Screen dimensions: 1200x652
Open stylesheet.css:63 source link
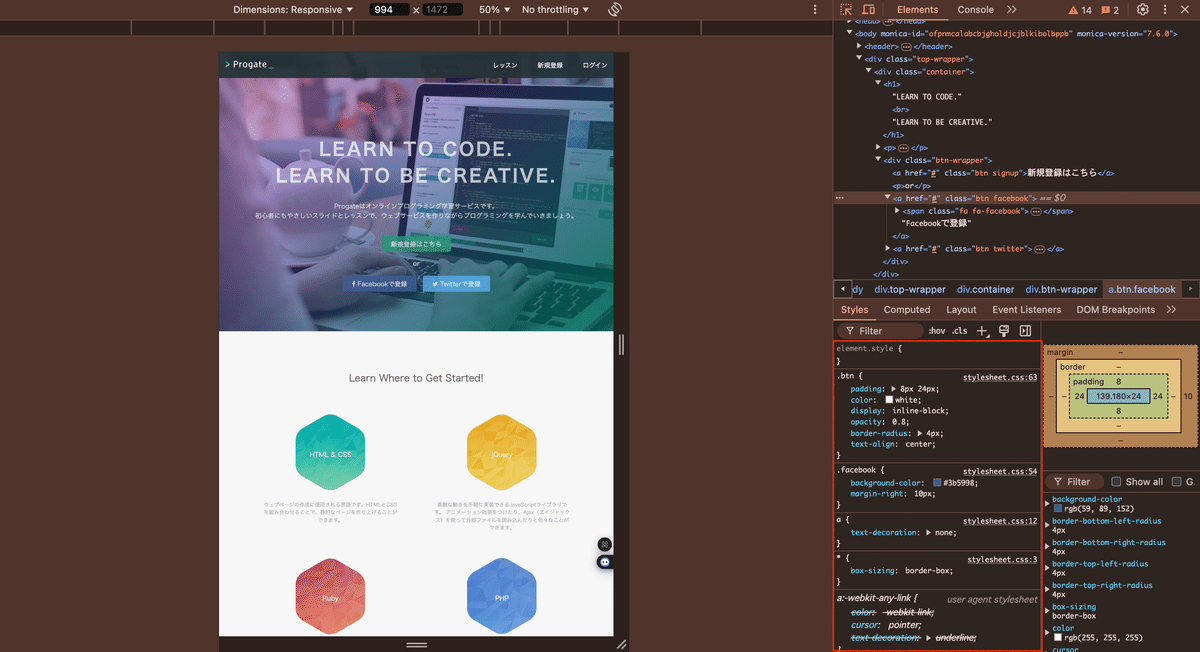(x=1000, y=378)
